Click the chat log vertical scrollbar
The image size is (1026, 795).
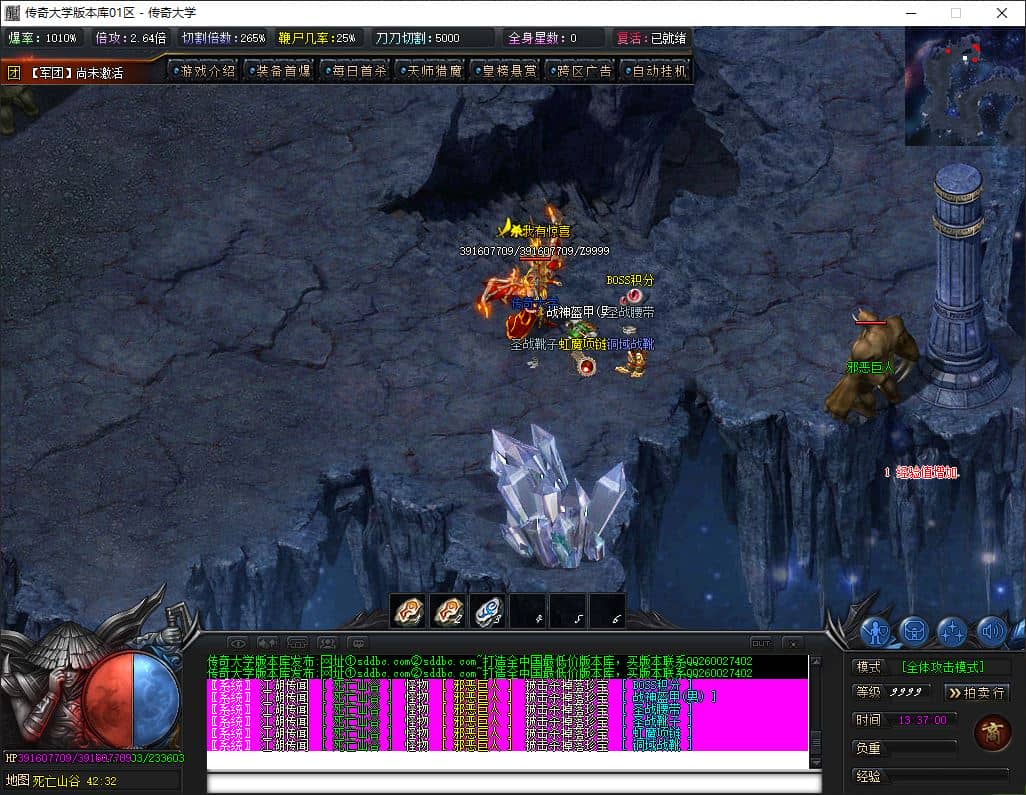point(815,711)
